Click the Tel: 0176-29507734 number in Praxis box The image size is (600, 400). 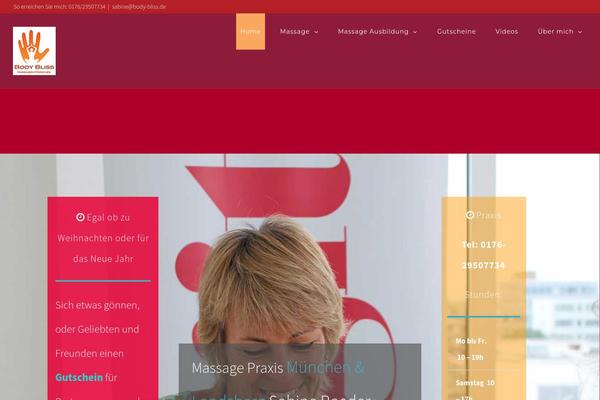(x=483, y=255)
